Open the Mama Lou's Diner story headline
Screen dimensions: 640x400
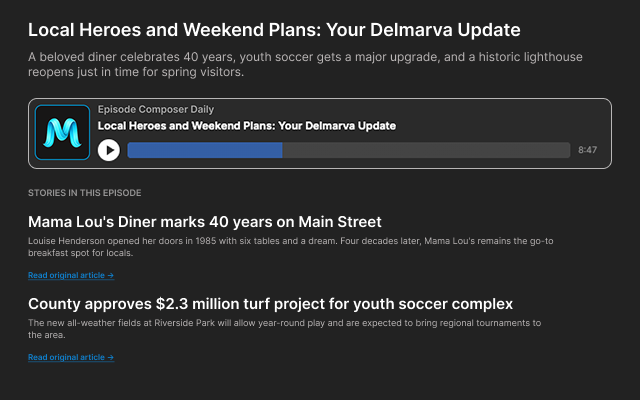point(205,221)
